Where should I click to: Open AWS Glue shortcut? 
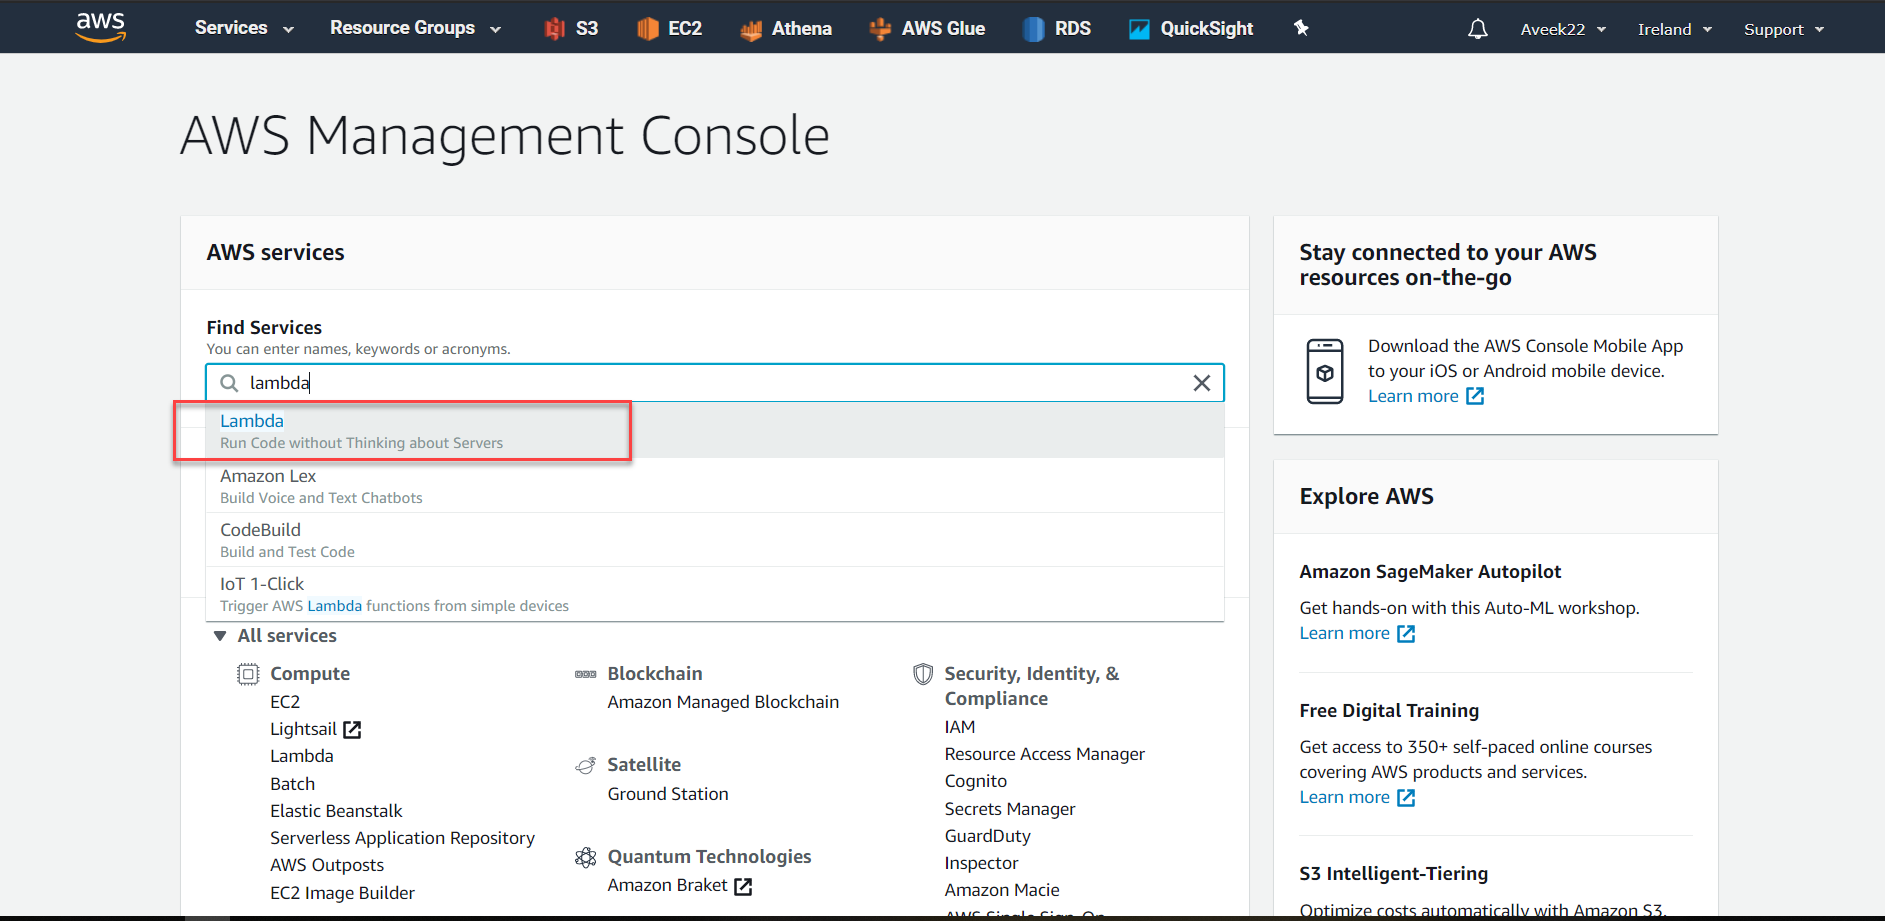tap(927, 29)
